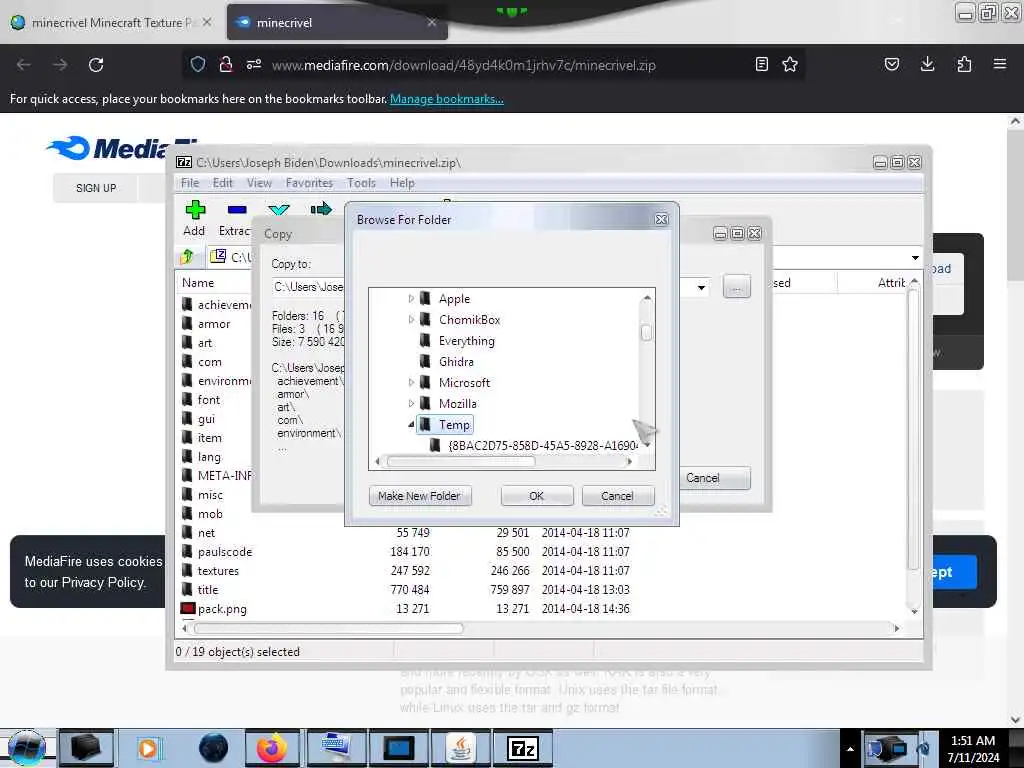Show hidden tray icons arrow
Screen dimensions: 1024x768
(850, 749)
